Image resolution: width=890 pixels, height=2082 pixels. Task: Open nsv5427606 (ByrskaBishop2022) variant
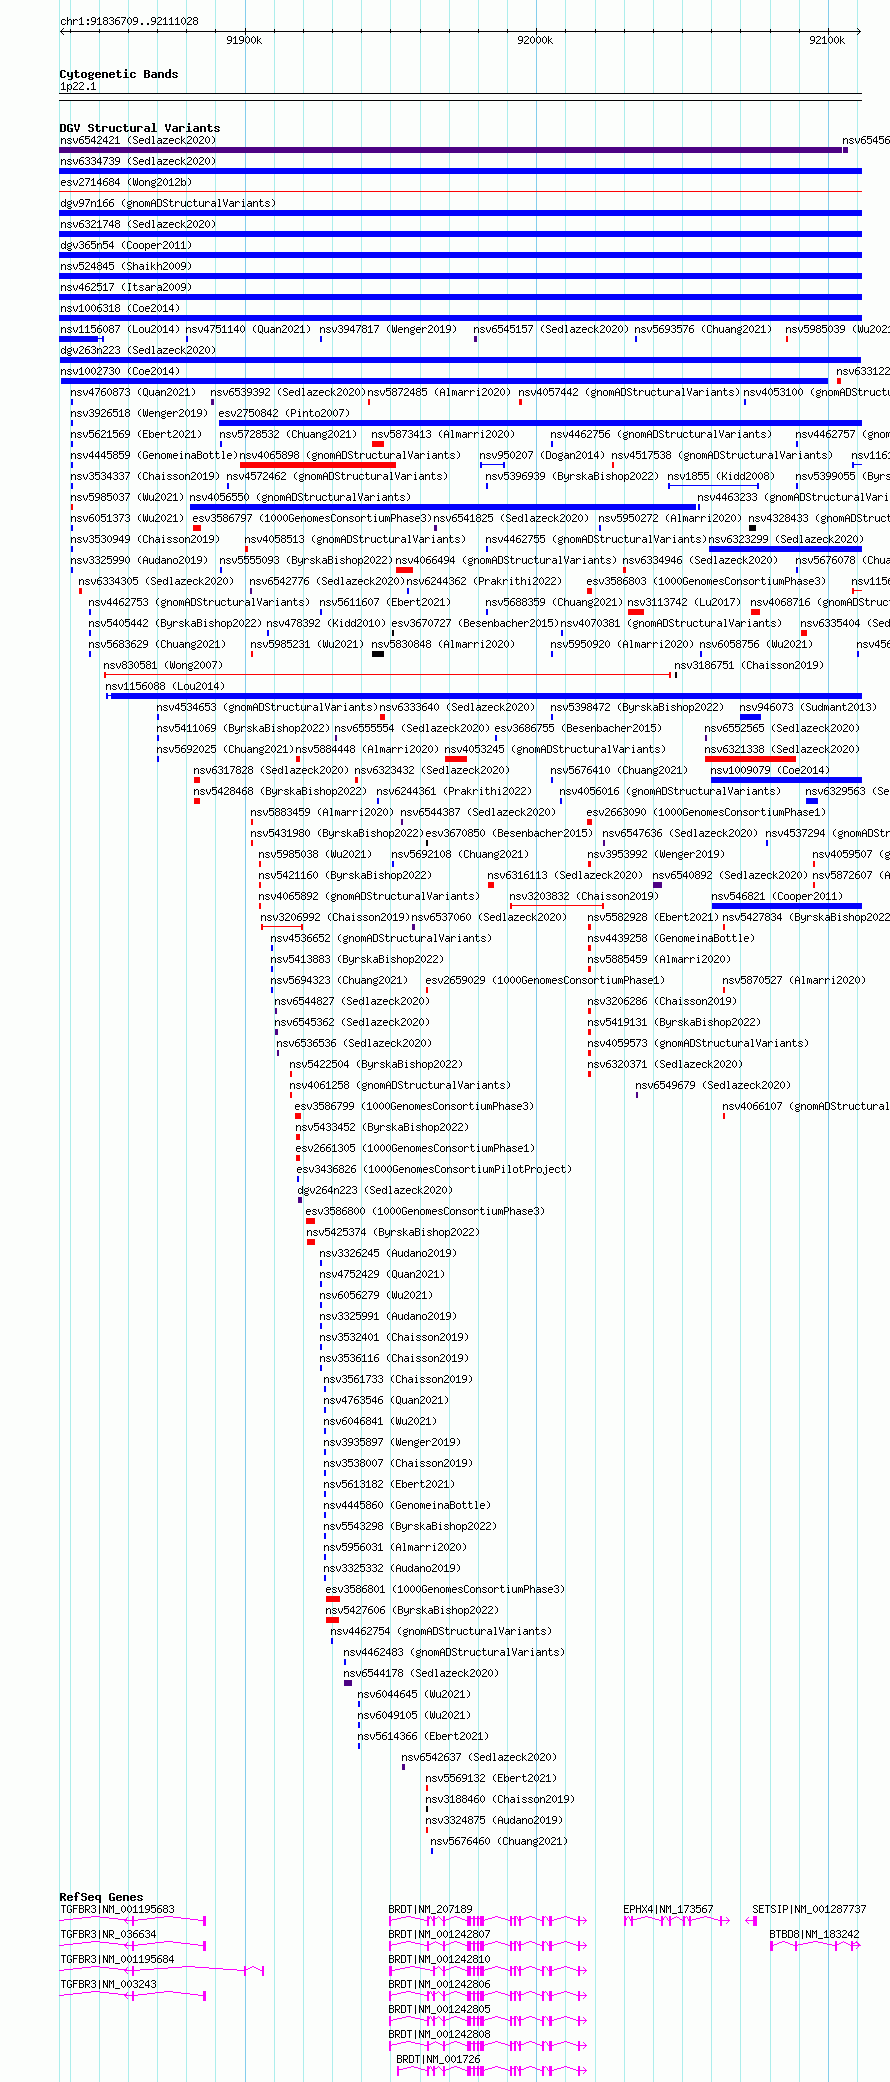point(332,1620)
